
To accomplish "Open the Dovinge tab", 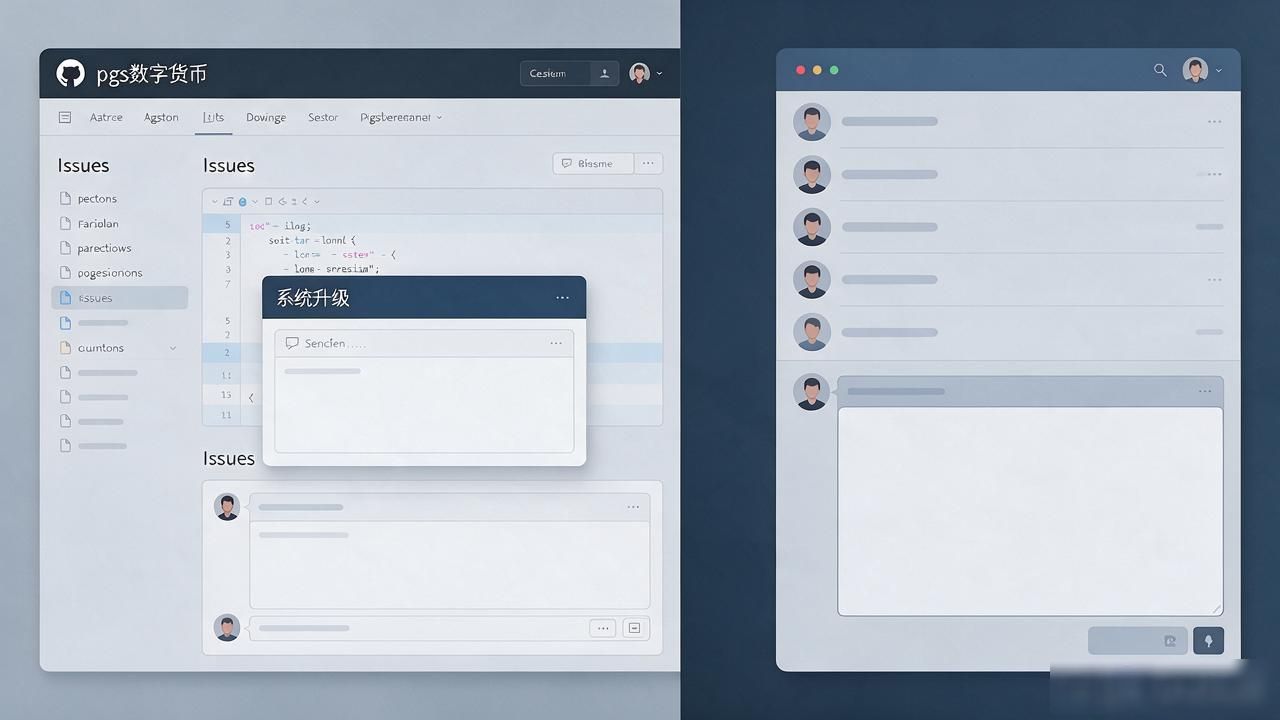I will point(266,117).
